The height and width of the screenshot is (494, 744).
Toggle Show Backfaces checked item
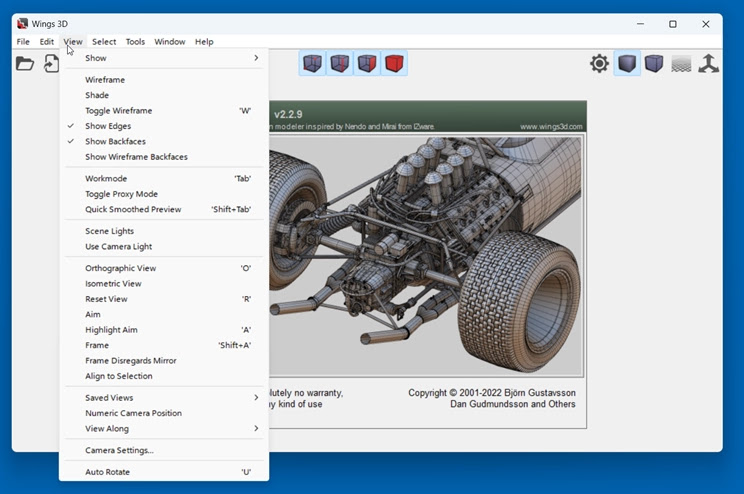[164, 141]
